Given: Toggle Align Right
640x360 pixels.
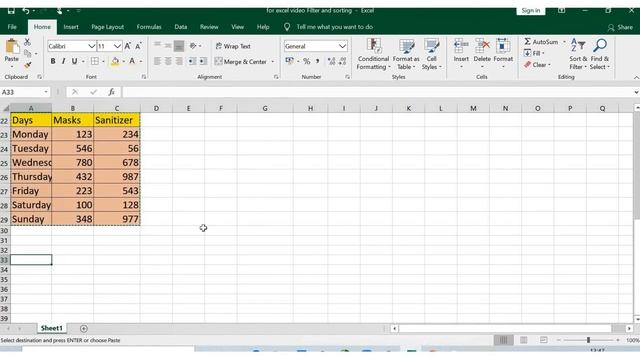Looking at the screenshot, I should click(x=179, y=61).
